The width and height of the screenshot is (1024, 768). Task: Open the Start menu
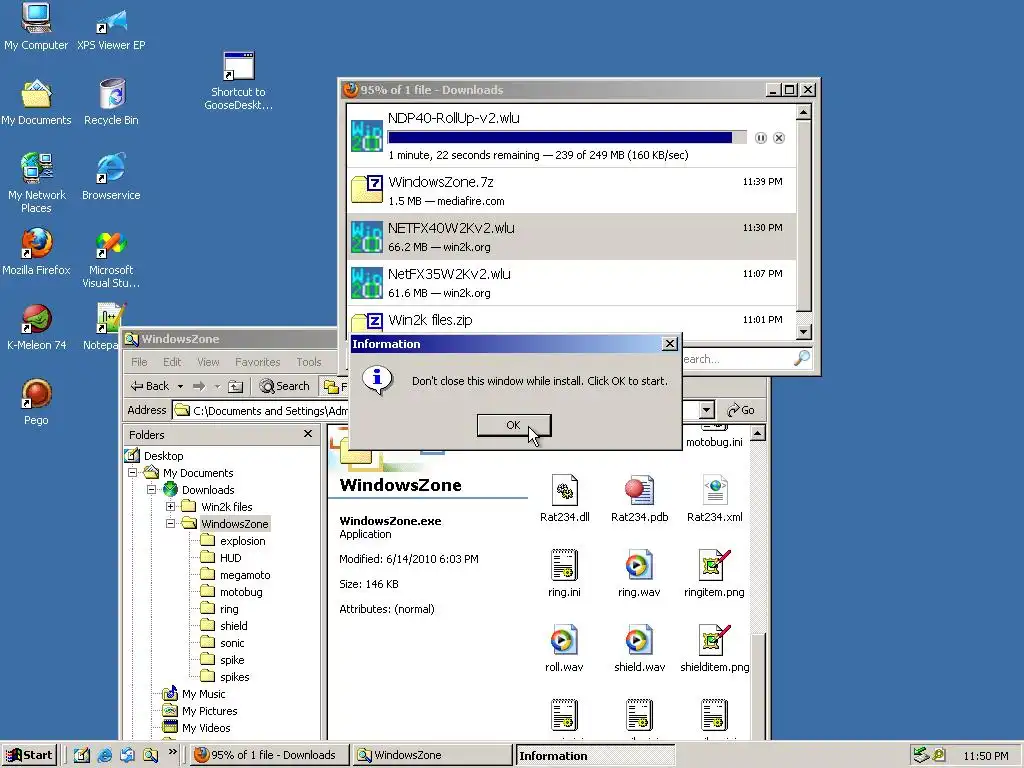tap(29, 755)
